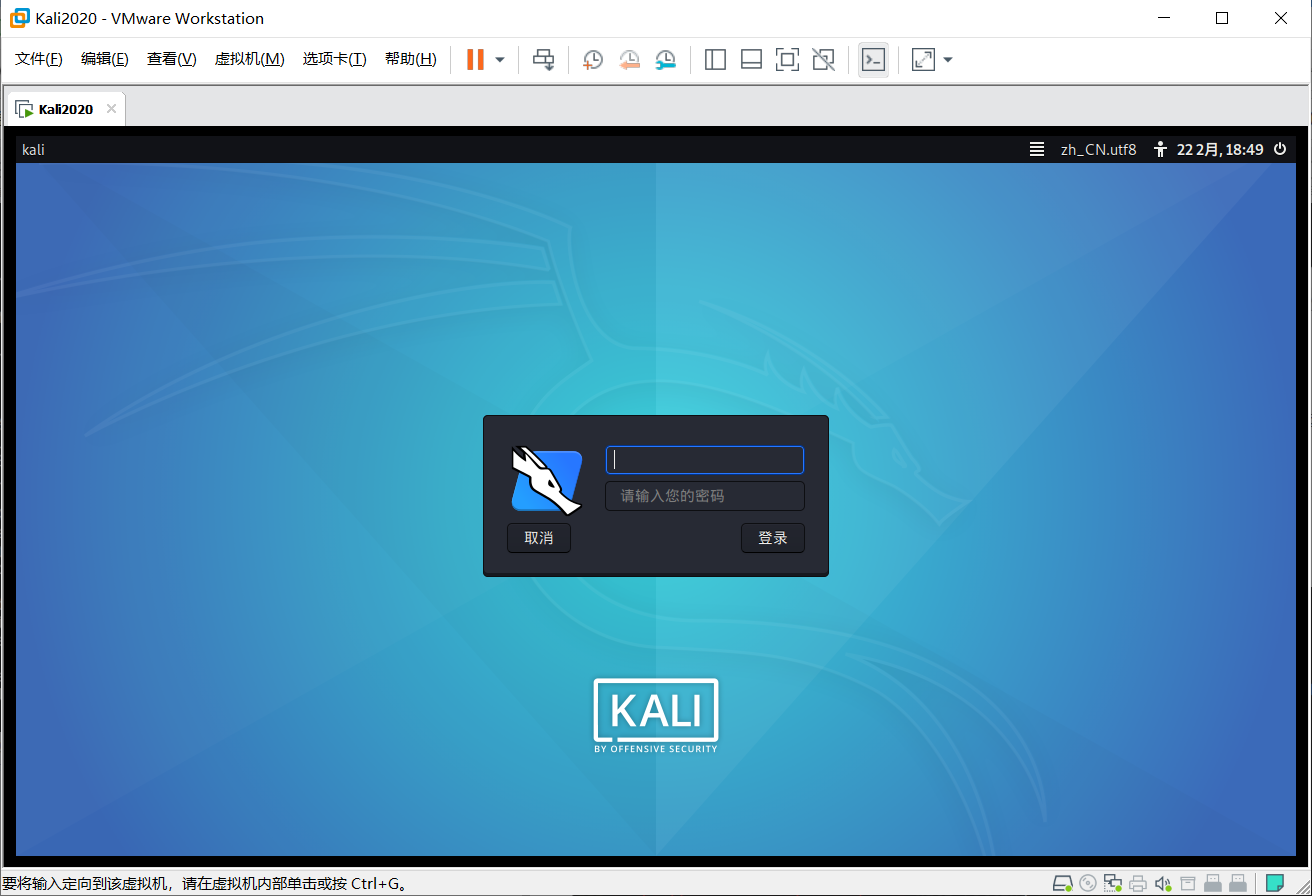Viewport: 1312px width, 896px height.
Task: Click the accessibility icon on Kali's top bar
Action: [1159, 149]
